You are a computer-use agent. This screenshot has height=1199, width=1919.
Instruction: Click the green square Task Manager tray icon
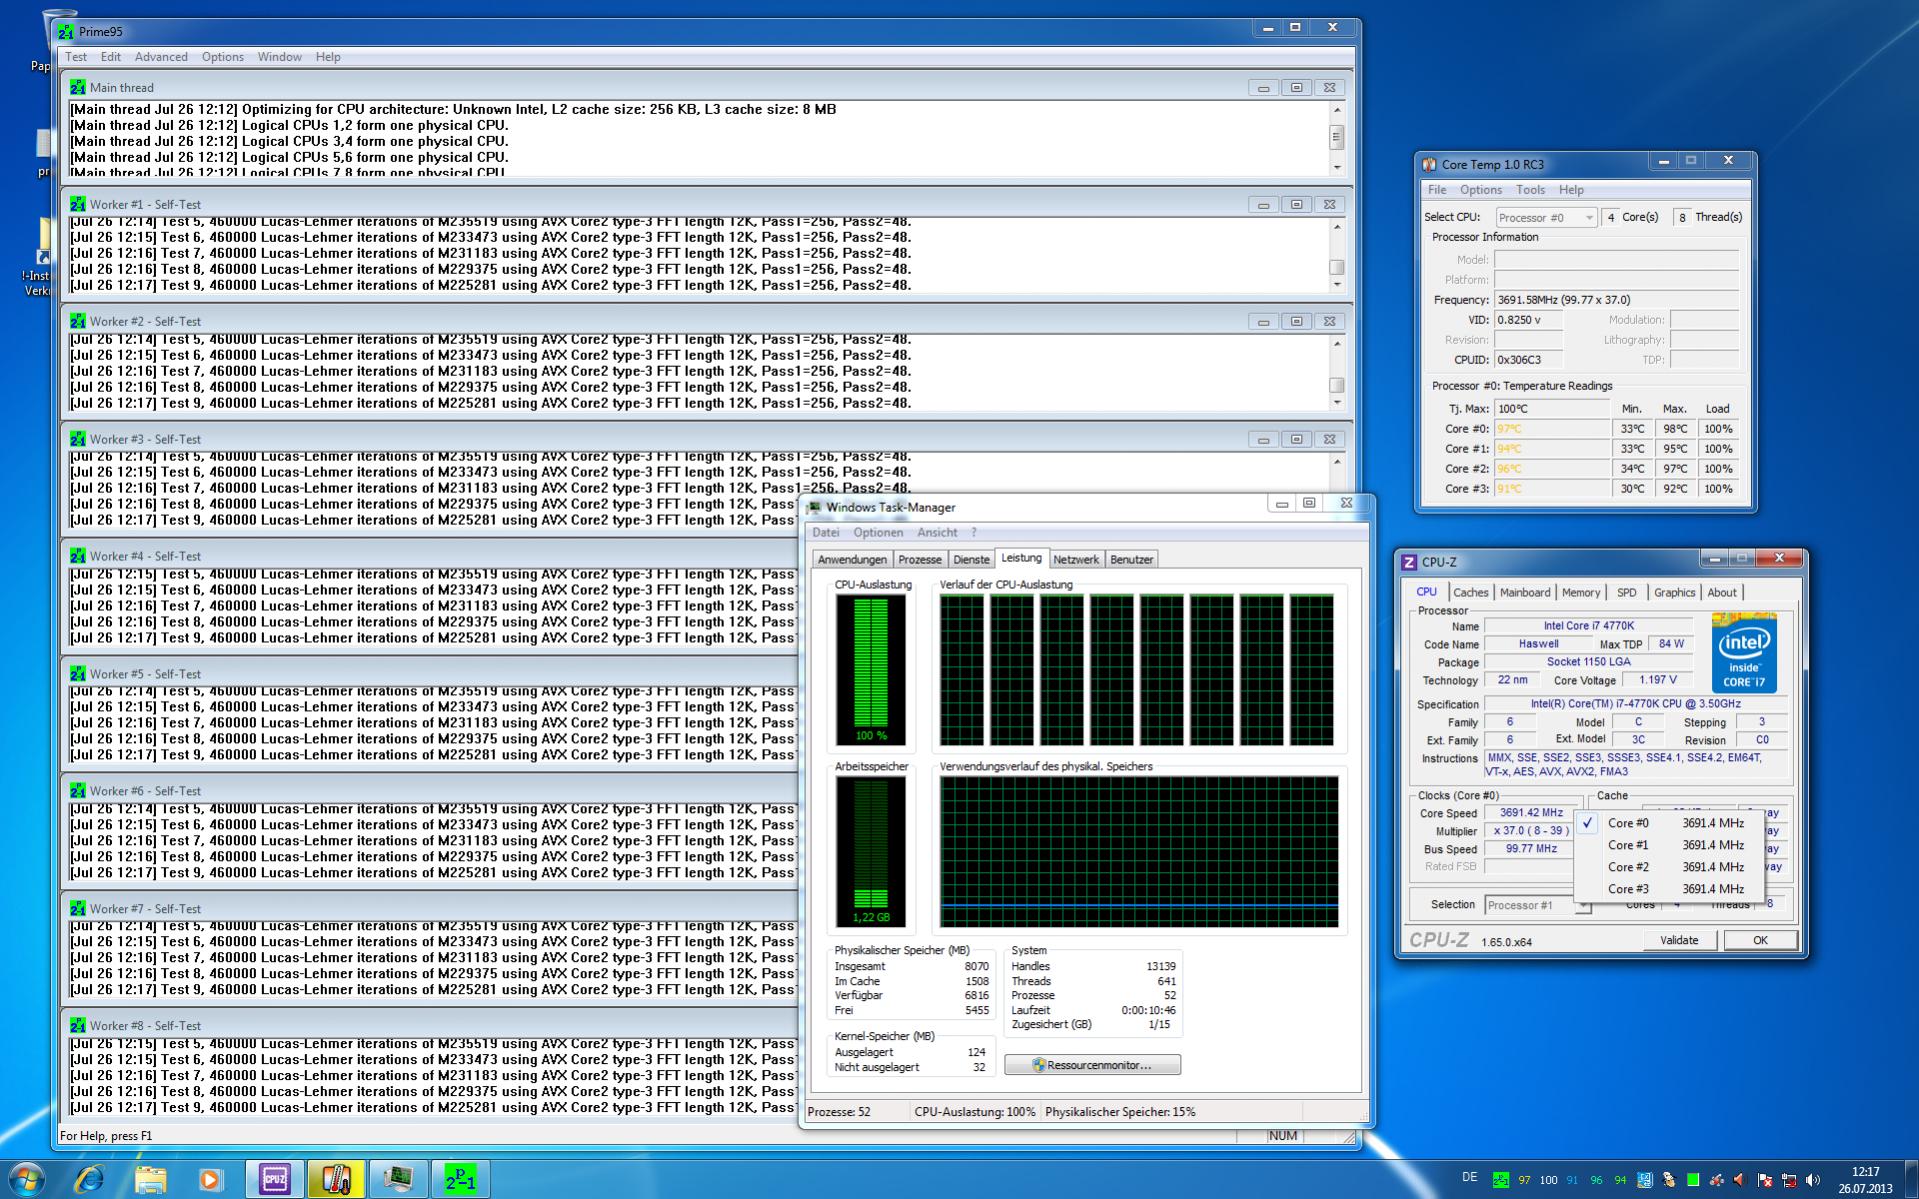pyautogui.click(x=1692, y=1180)
